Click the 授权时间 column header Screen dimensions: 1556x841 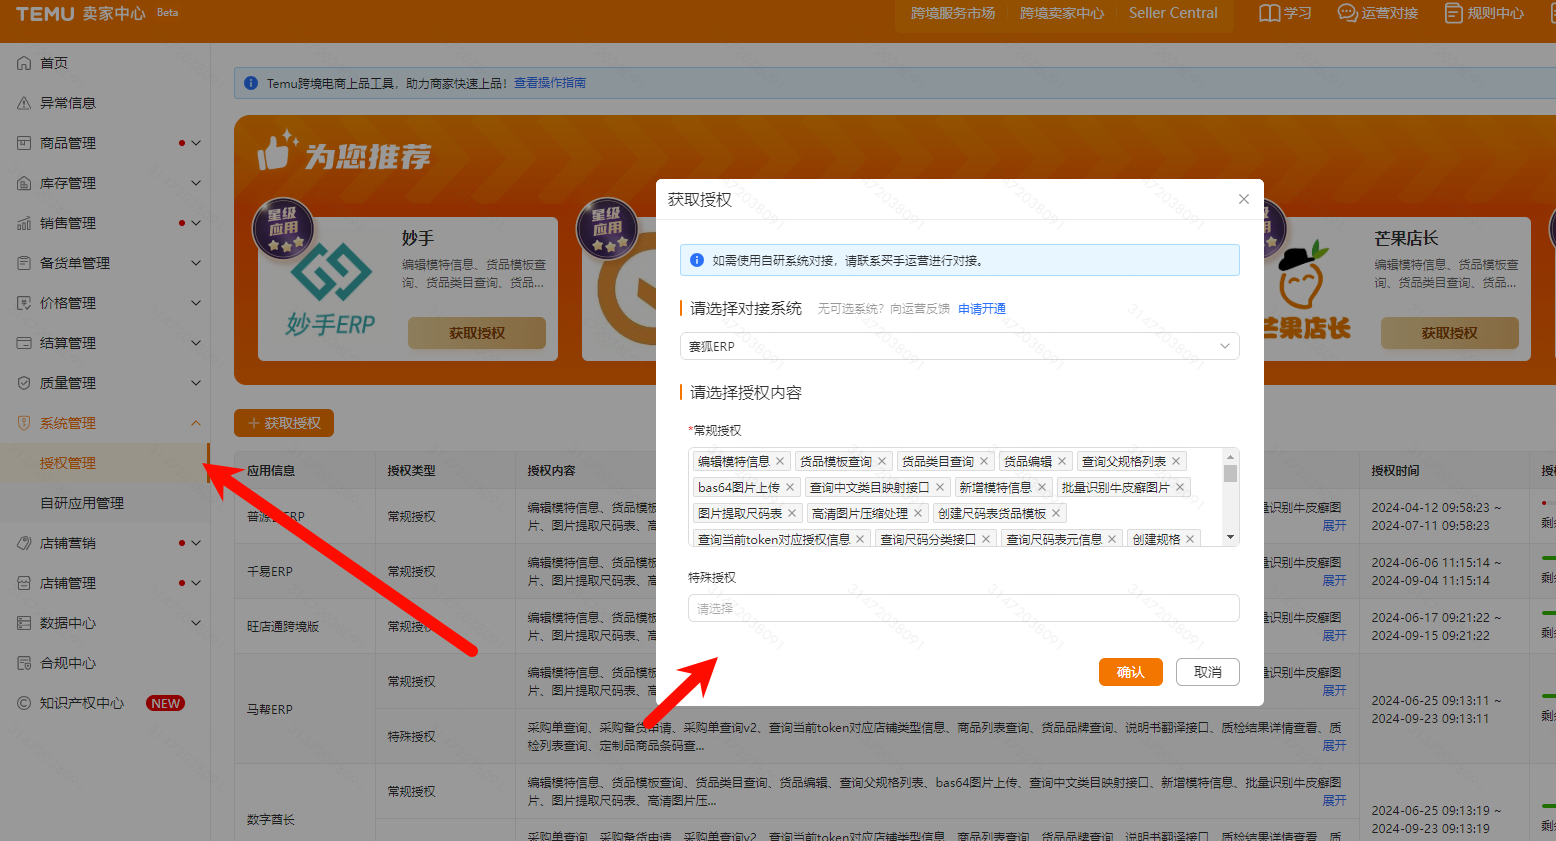1396,470
